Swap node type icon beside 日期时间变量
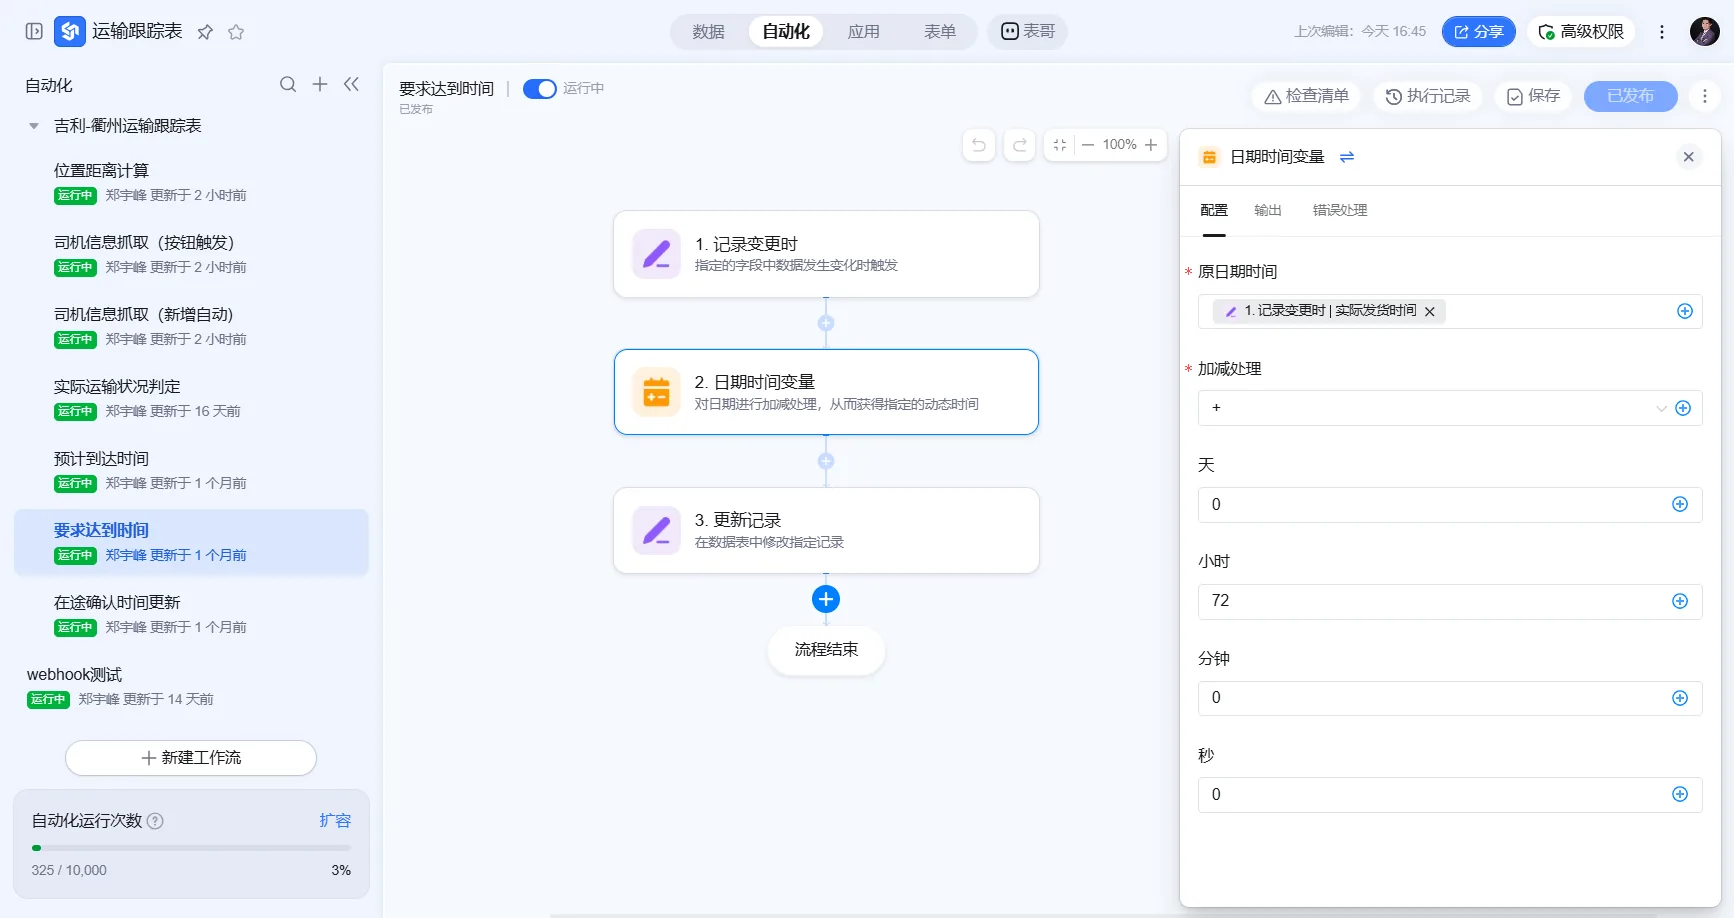 coord(1347,157)
